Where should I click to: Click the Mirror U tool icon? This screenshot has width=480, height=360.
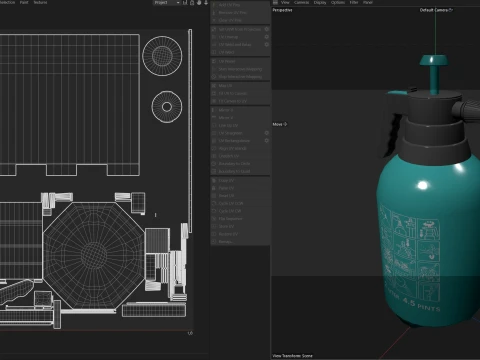click(x=214, y=110)
